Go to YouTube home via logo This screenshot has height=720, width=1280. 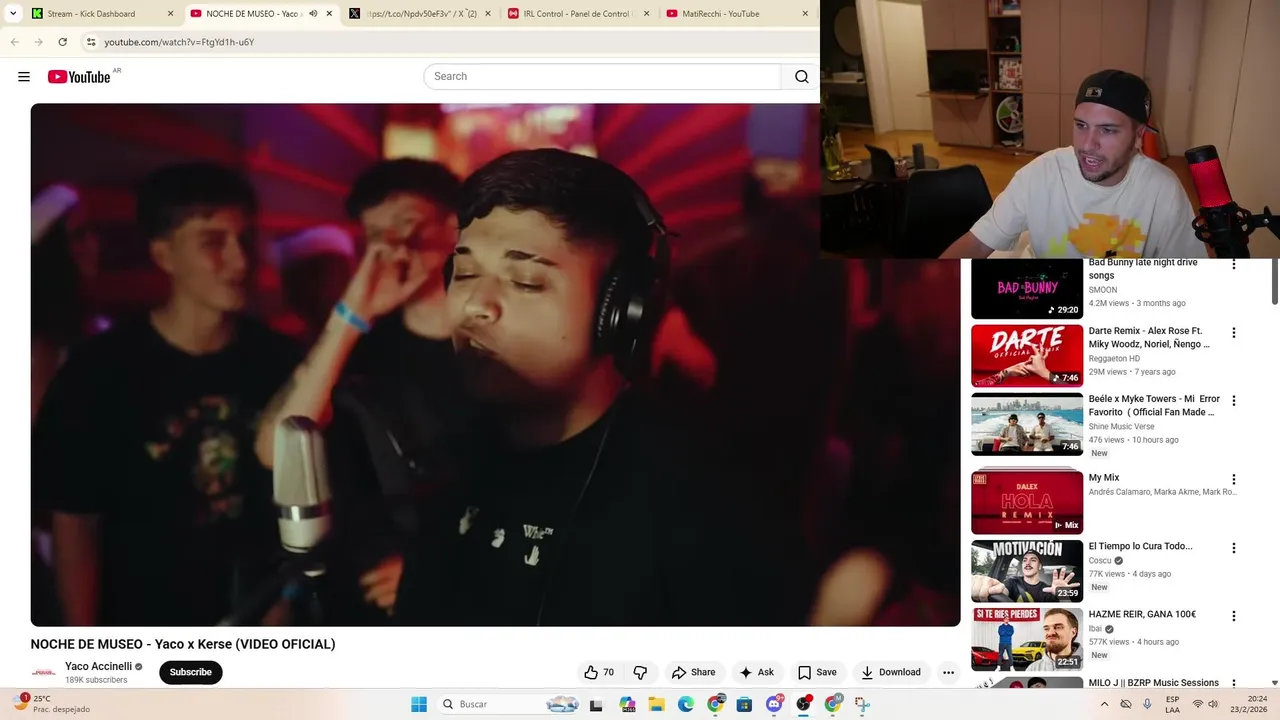pos(79,77)
